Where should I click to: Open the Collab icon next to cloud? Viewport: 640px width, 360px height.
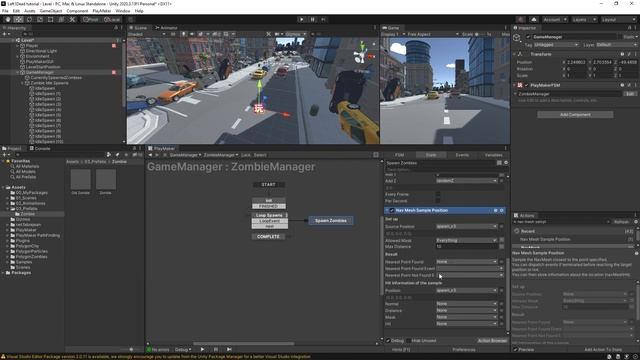(520, 20)
